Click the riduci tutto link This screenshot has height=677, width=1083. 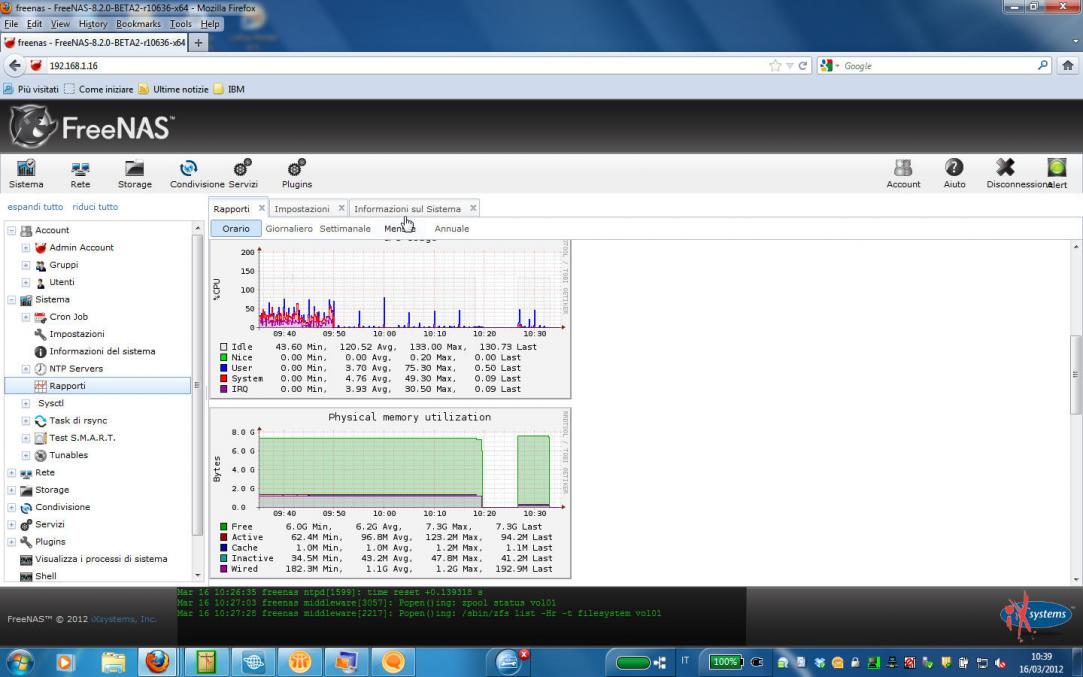point(95,207)
